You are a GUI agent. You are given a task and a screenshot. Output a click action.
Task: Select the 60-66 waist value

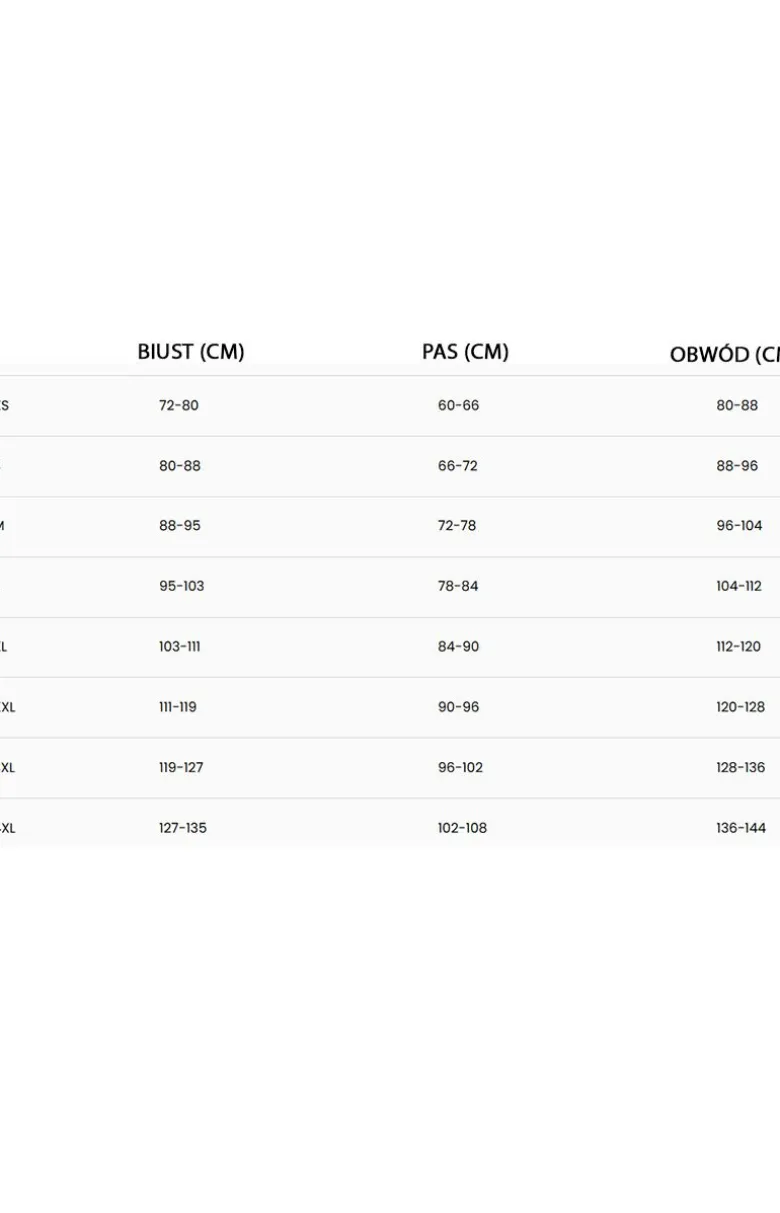[458, 405]
